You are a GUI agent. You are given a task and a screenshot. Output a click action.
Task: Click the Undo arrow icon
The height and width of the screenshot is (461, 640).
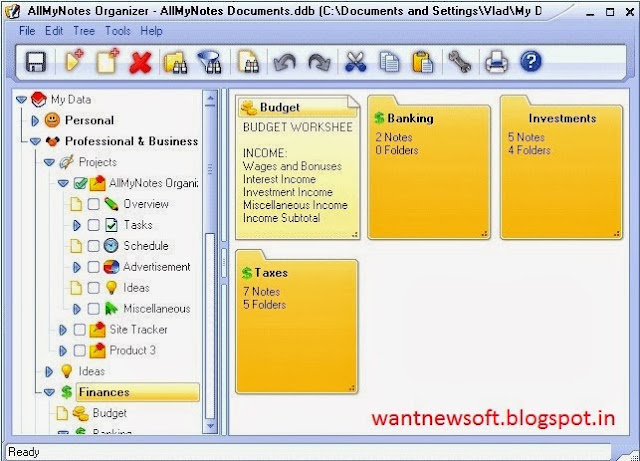pos(284,62)
